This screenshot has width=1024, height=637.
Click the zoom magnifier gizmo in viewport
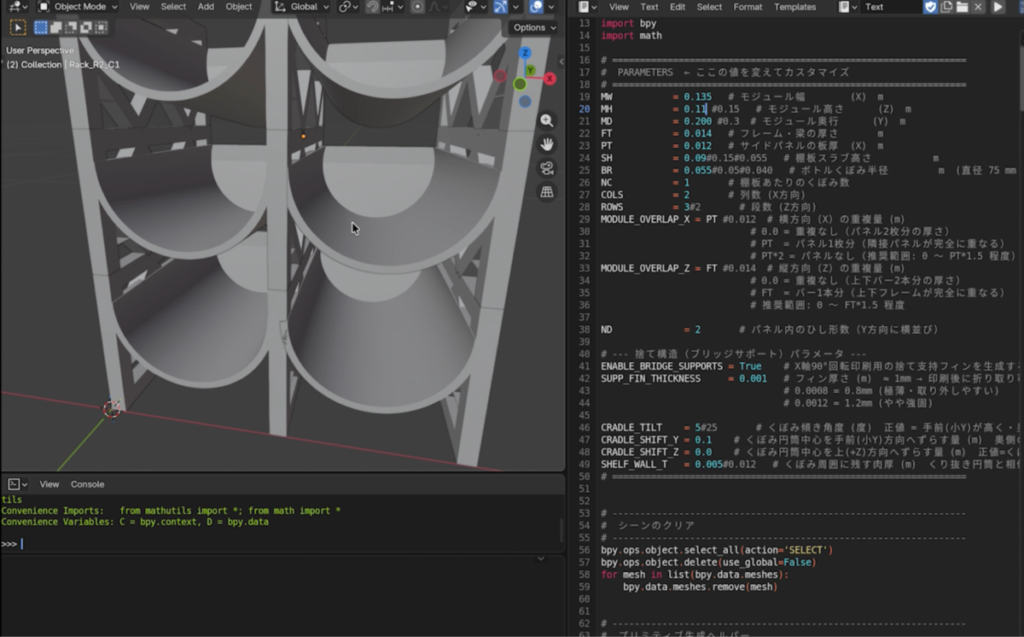(547, 121)
